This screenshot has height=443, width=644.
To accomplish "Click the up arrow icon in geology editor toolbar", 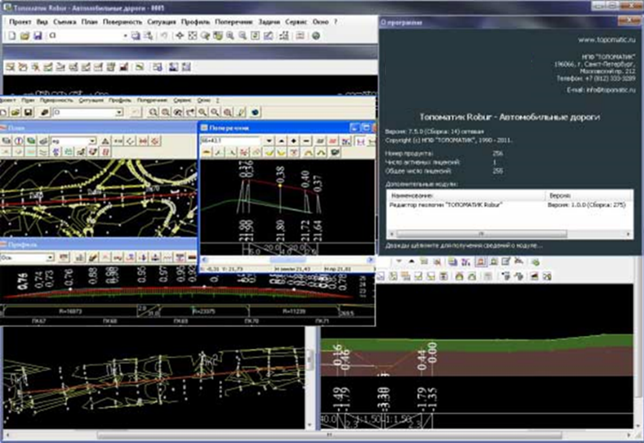I will click(411, 262).
